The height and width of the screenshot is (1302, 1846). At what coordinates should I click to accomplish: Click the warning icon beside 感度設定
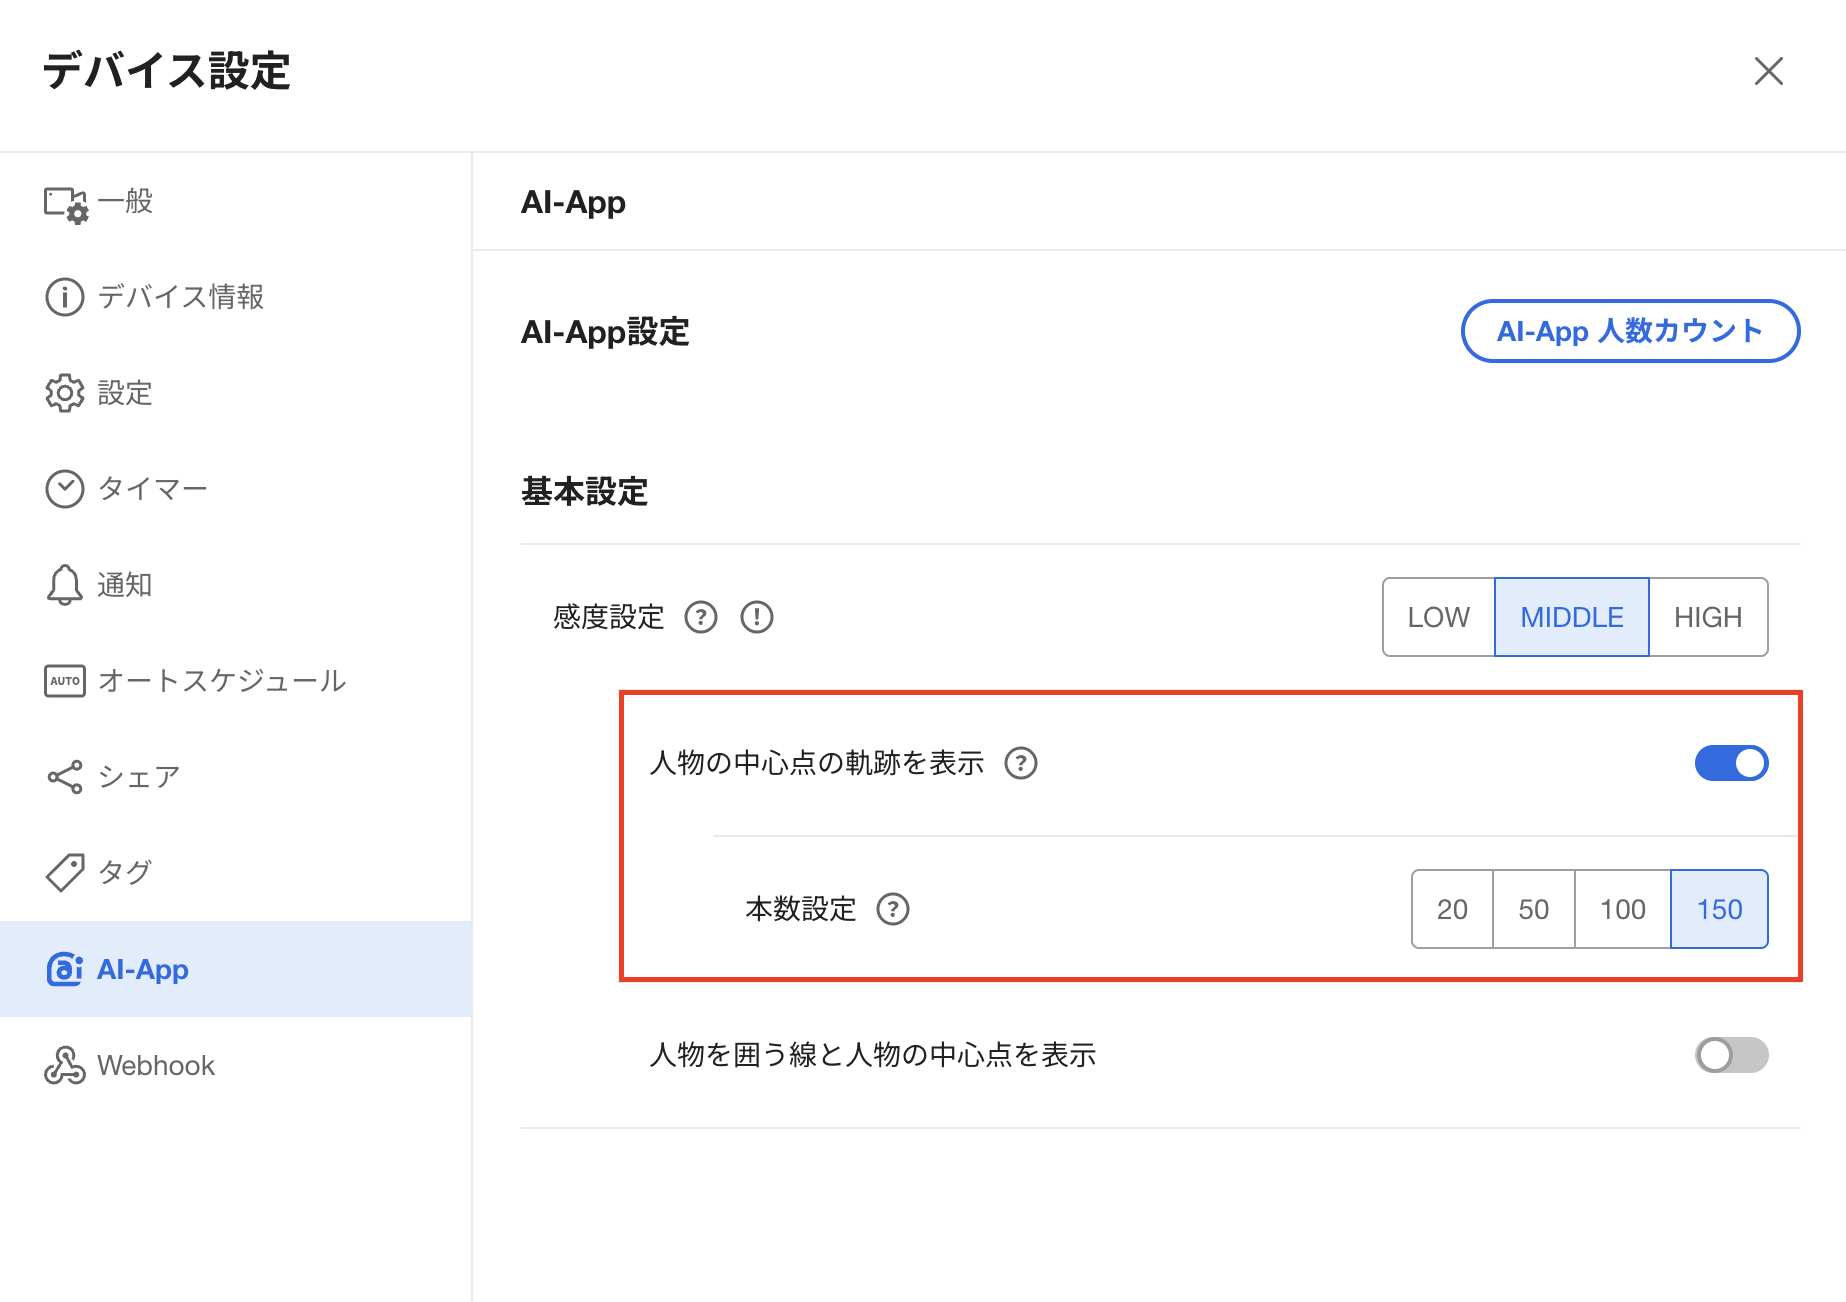click(757, 618)
